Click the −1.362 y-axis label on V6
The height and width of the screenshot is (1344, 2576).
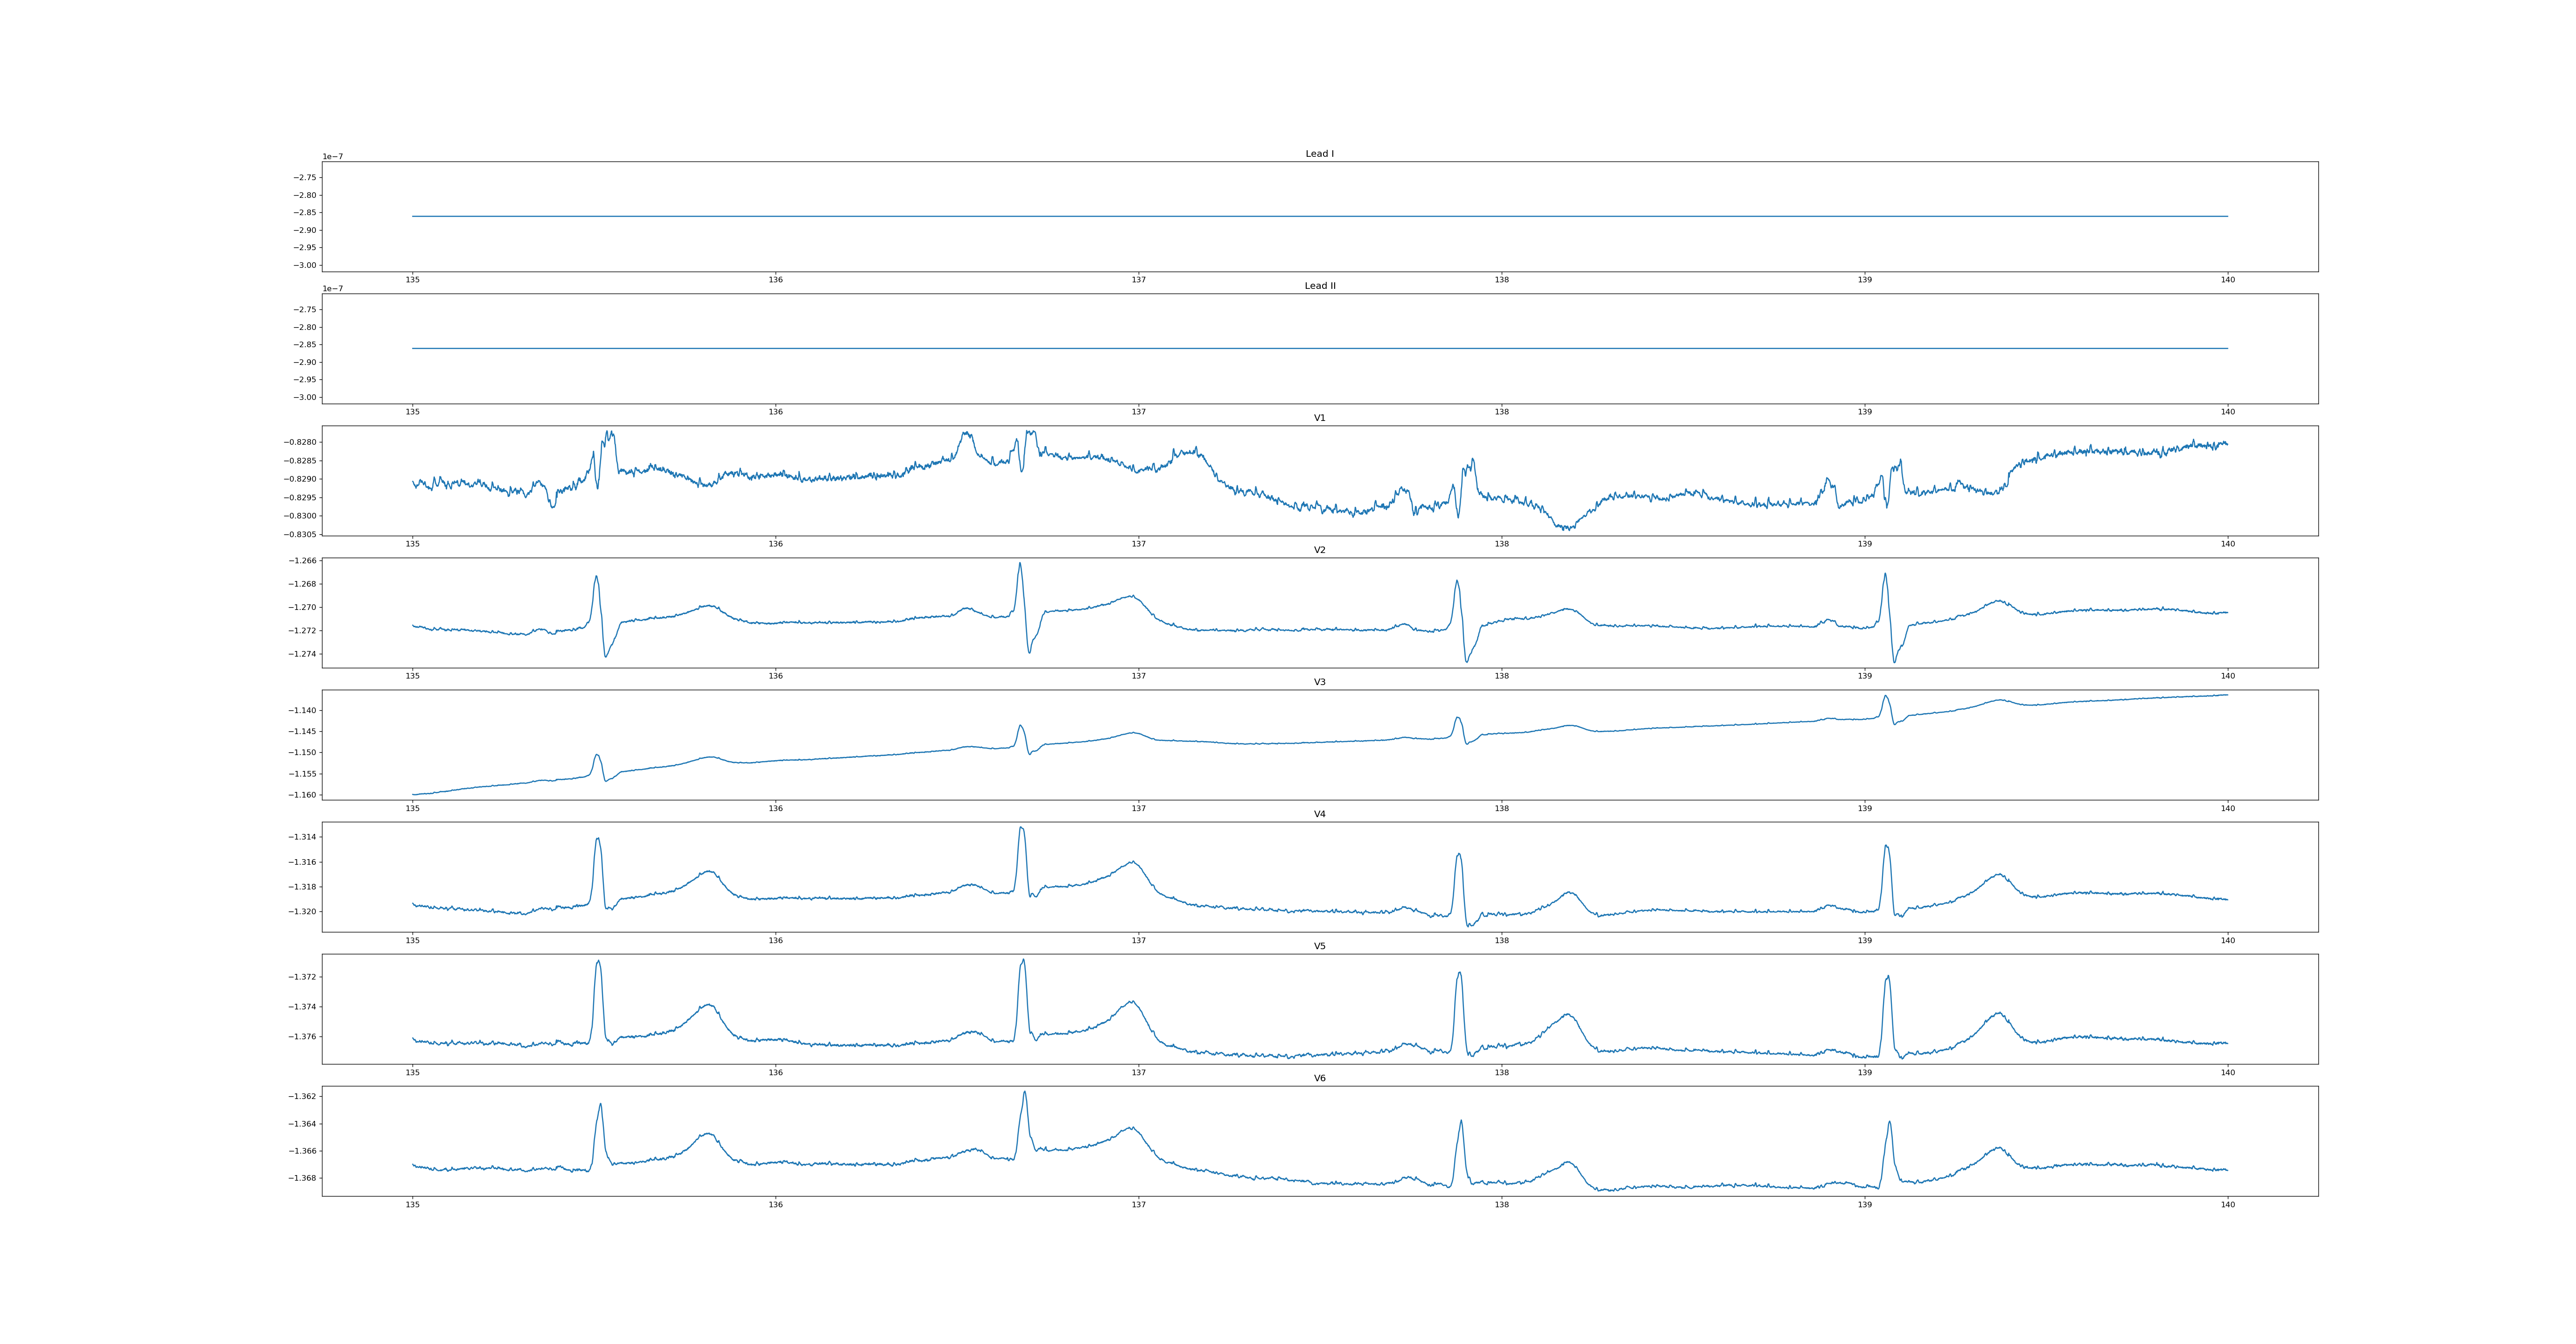point(302,1097)
